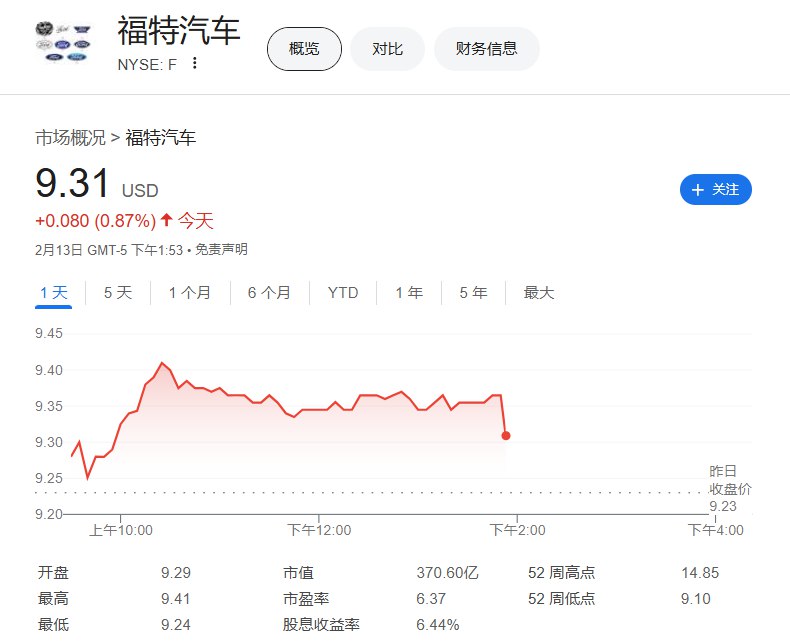The width and height of the screenshot is (790, 641).
Task: Click the NYSE: F ticker label
Action: pos(147,65)
